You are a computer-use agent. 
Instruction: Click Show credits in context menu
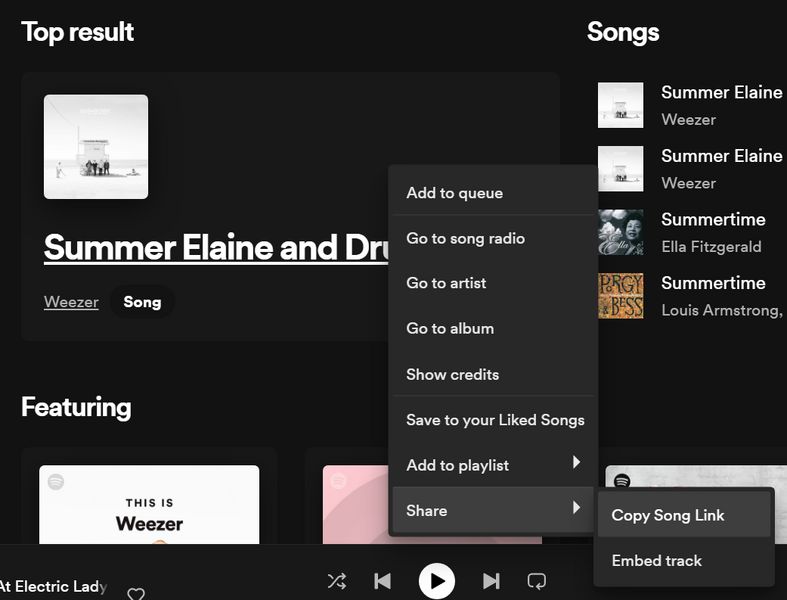(452, 374)
